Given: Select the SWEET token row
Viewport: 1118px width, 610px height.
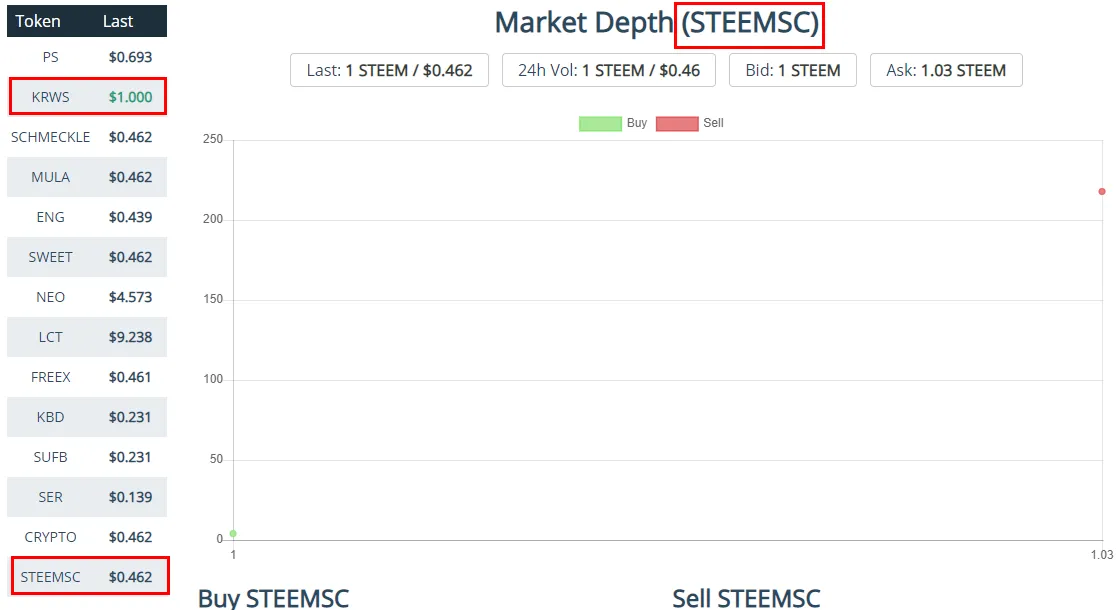Looking at the screenshot, I should (x=86, y=257).
